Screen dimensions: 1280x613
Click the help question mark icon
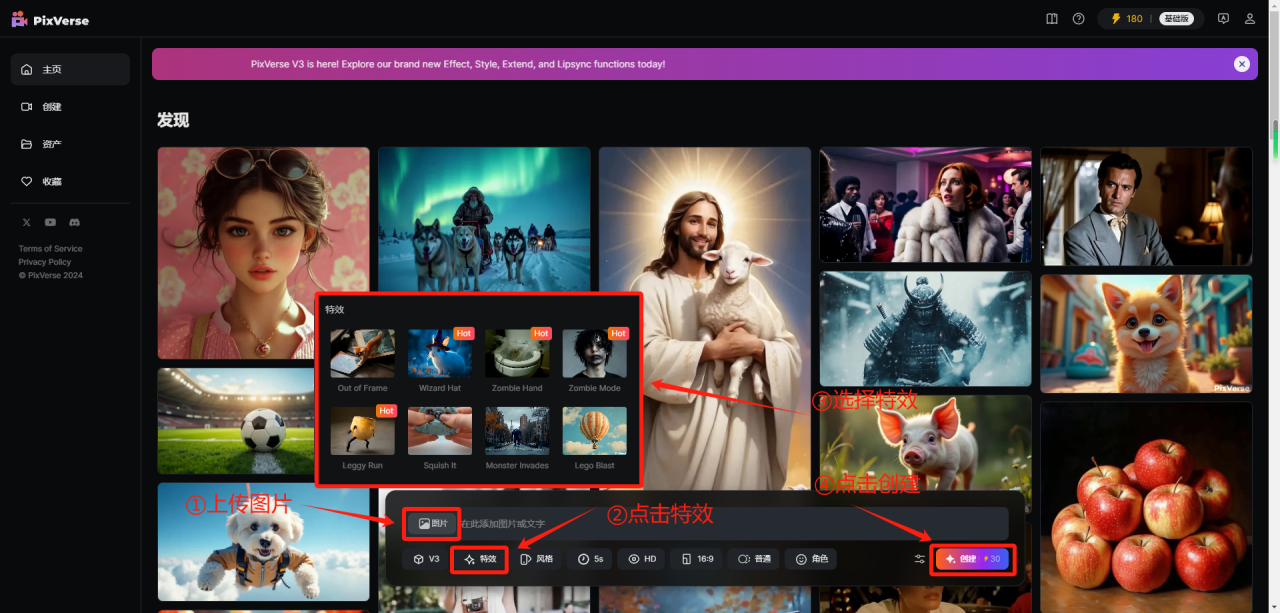tap(1078, 19)
